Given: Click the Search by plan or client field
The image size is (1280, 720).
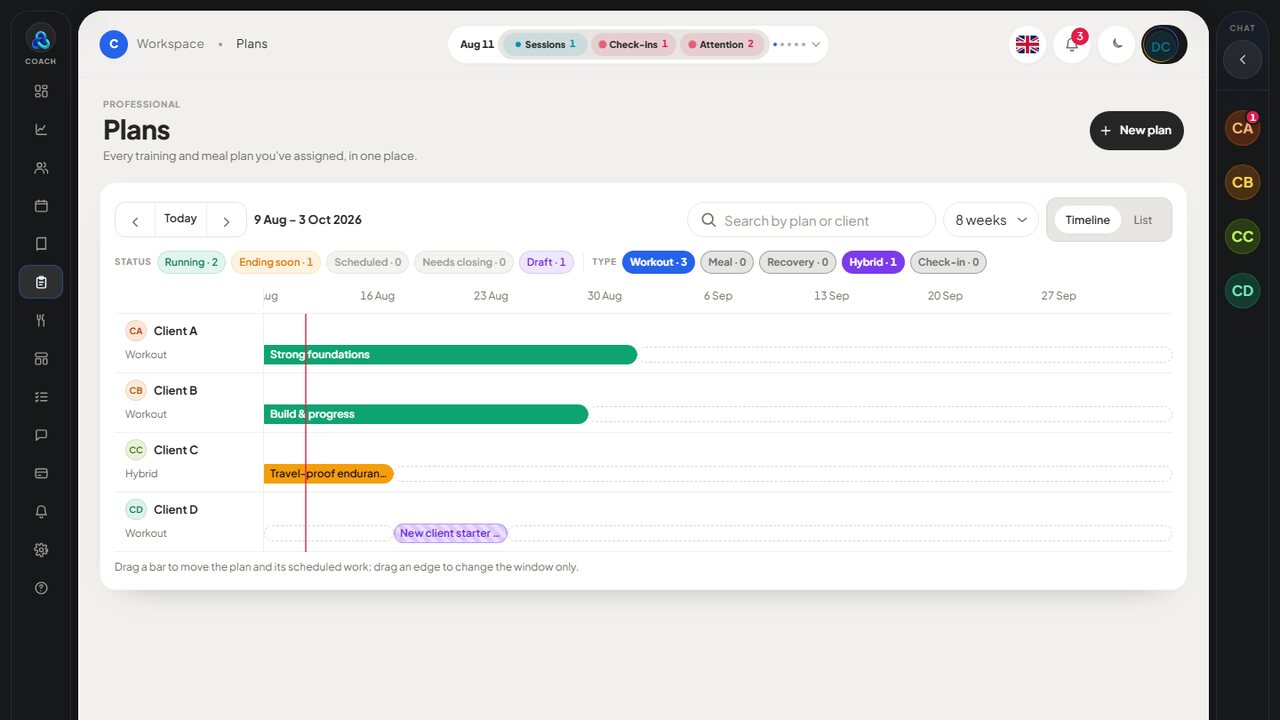Looking at the screenshot, I should tap(811, 220).
